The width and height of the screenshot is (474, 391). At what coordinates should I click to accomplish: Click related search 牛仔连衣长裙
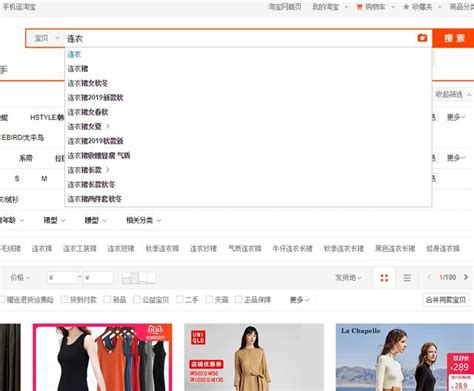(292, 249)
